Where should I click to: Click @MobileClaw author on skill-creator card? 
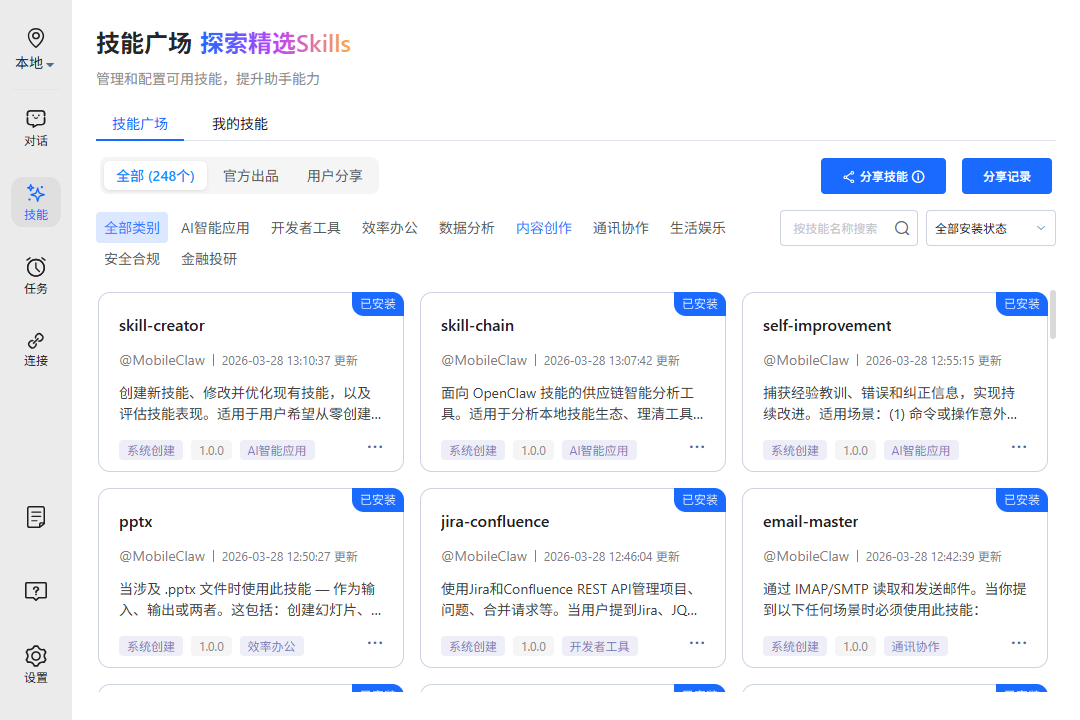coord(162,360)
